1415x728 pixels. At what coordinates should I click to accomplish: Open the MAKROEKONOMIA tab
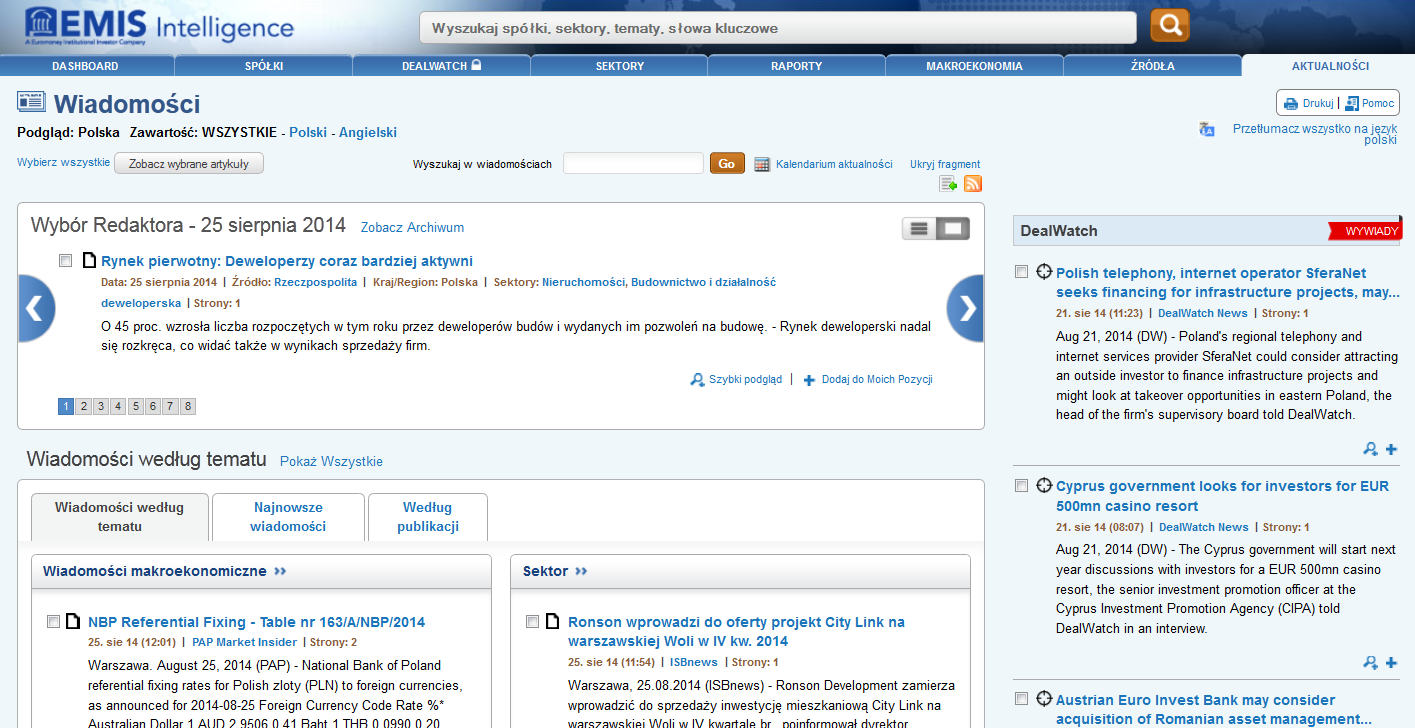point(975,66)
